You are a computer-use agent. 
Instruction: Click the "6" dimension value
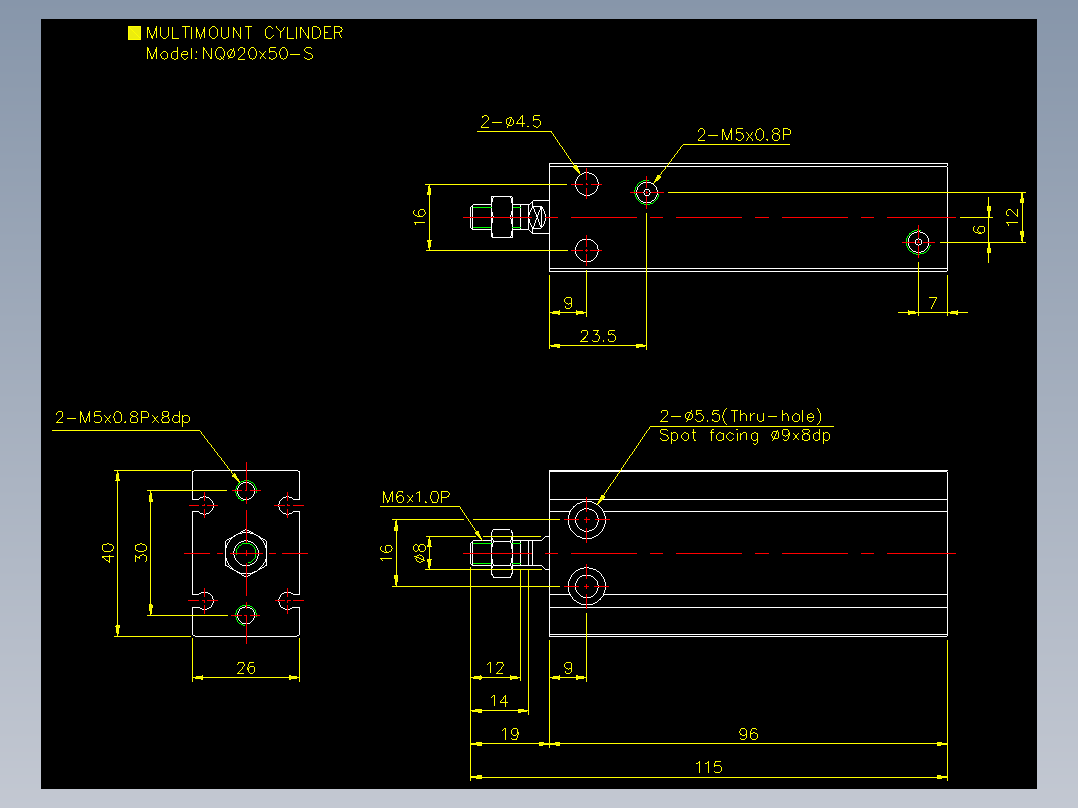coord(980,229)
